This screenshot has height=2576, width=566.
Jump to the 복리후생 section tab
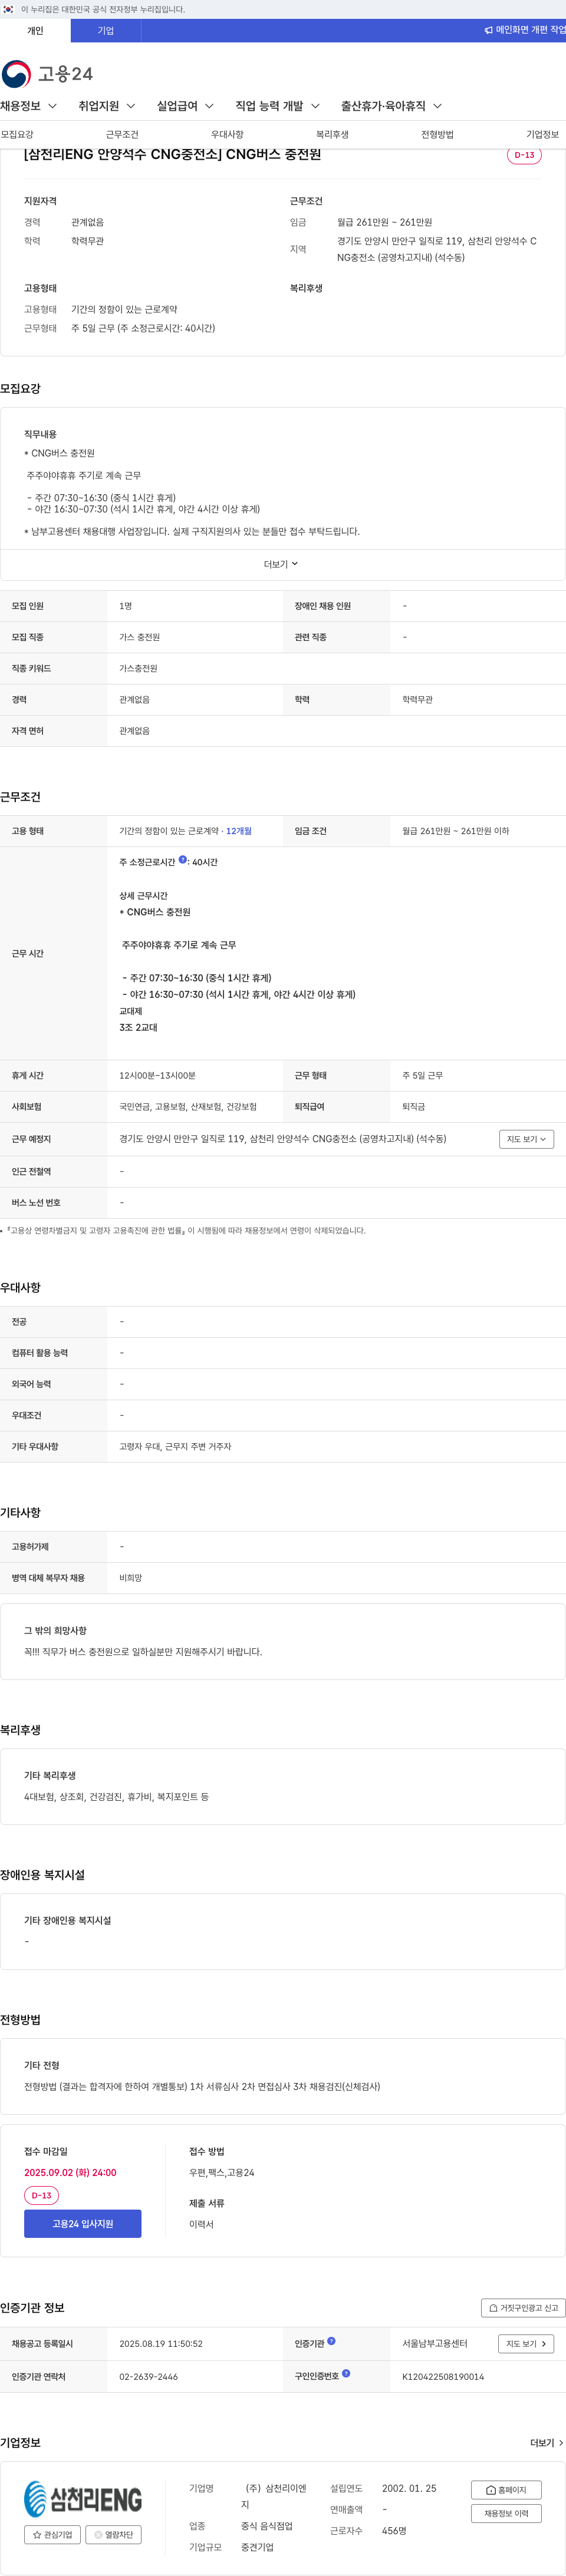(x=332, y=134)
